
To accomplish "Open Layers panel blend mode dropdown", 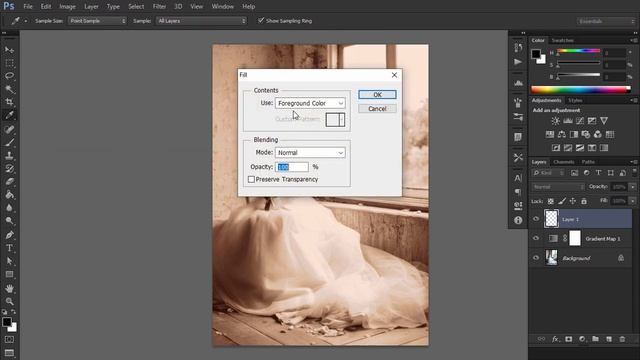I will (558, 187).
